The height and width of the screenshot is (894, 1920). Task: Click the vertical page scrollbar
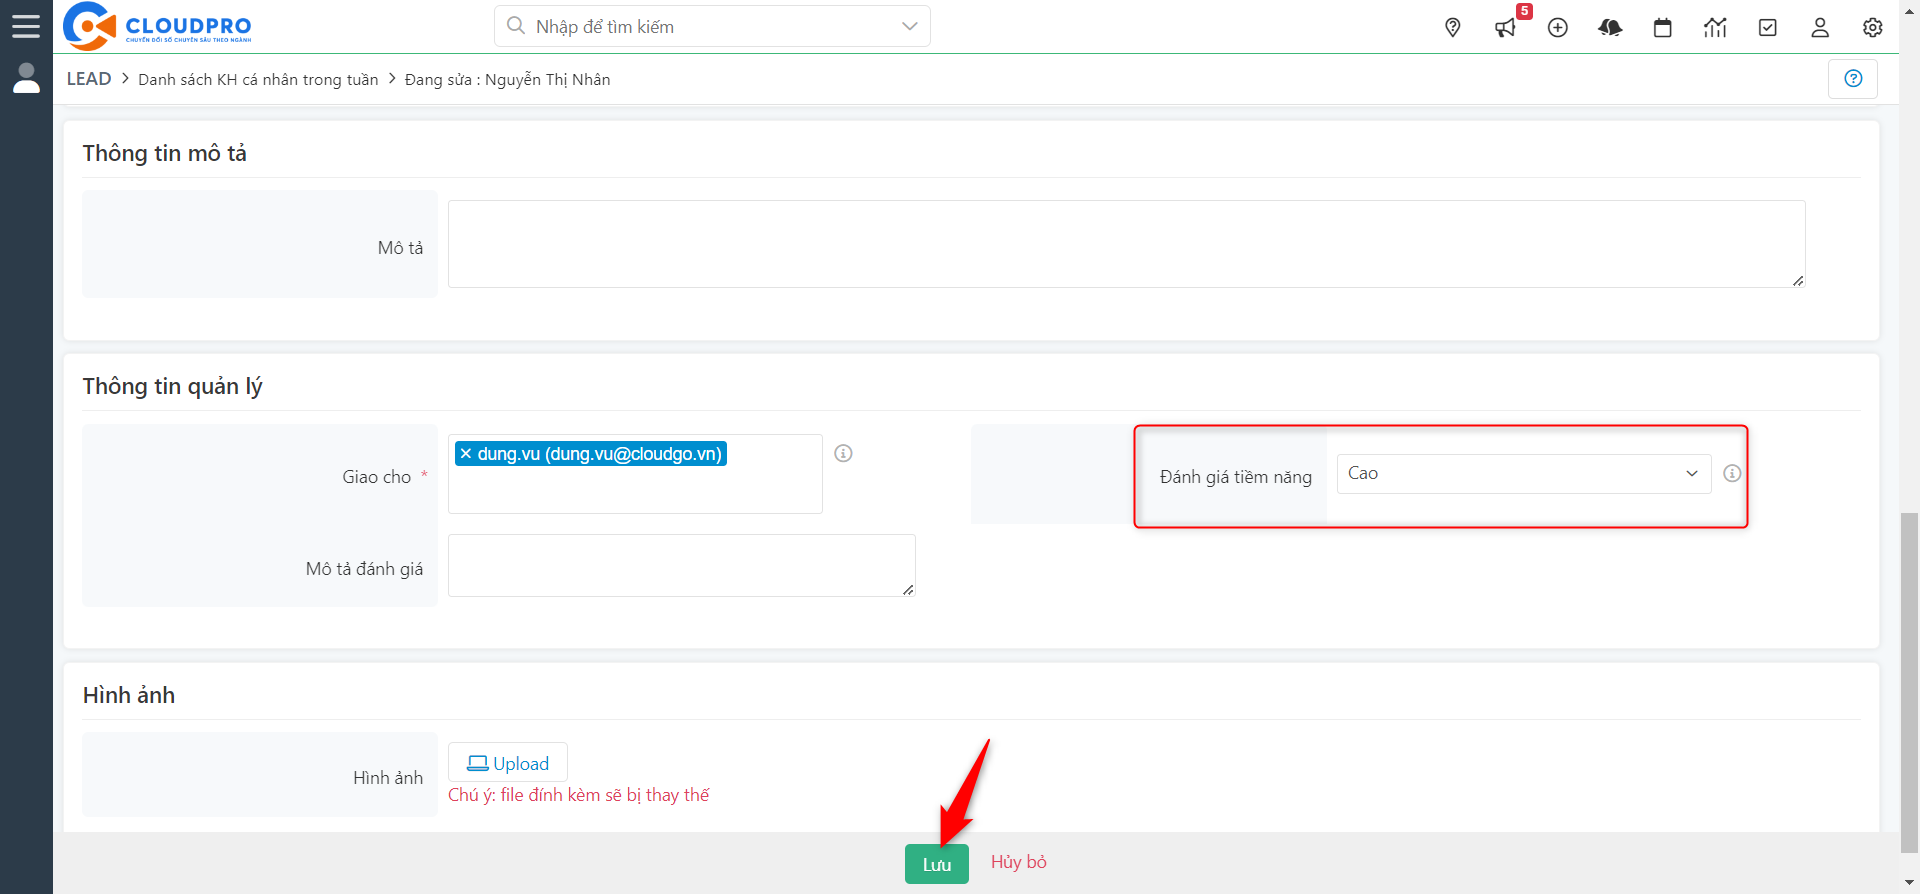click(x=1910, y=681)
